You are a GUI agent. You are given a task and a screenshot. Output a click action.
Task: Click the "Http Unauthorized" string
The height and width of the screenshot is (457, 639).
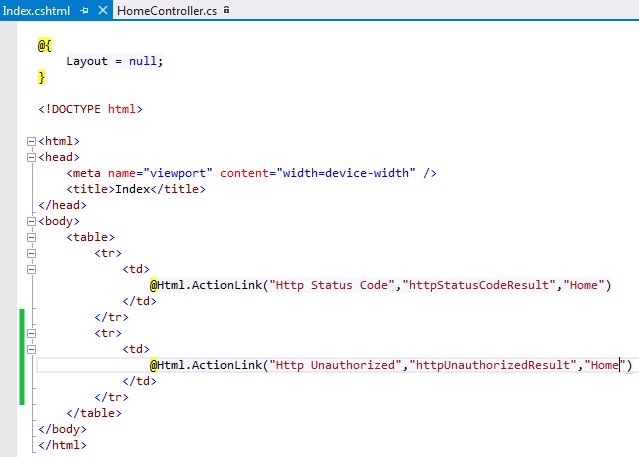click(x=335, y=365)
